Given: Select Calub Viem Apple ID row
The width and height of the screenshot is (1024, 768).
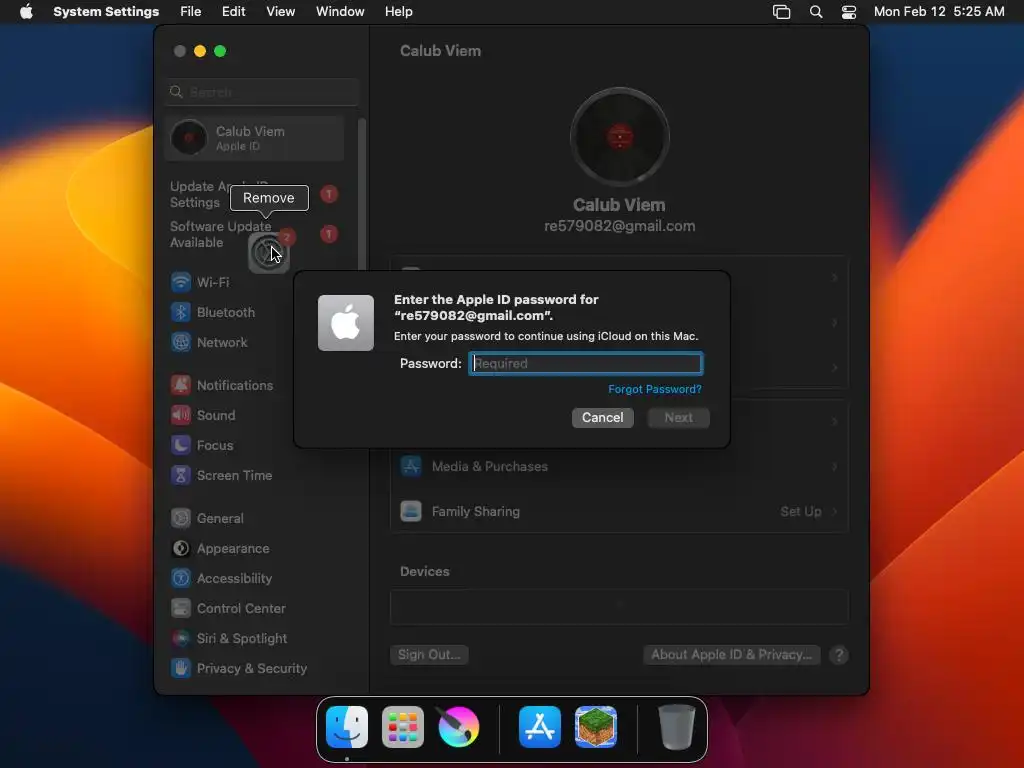Looking at the screenshot, I should pos(255,138).
